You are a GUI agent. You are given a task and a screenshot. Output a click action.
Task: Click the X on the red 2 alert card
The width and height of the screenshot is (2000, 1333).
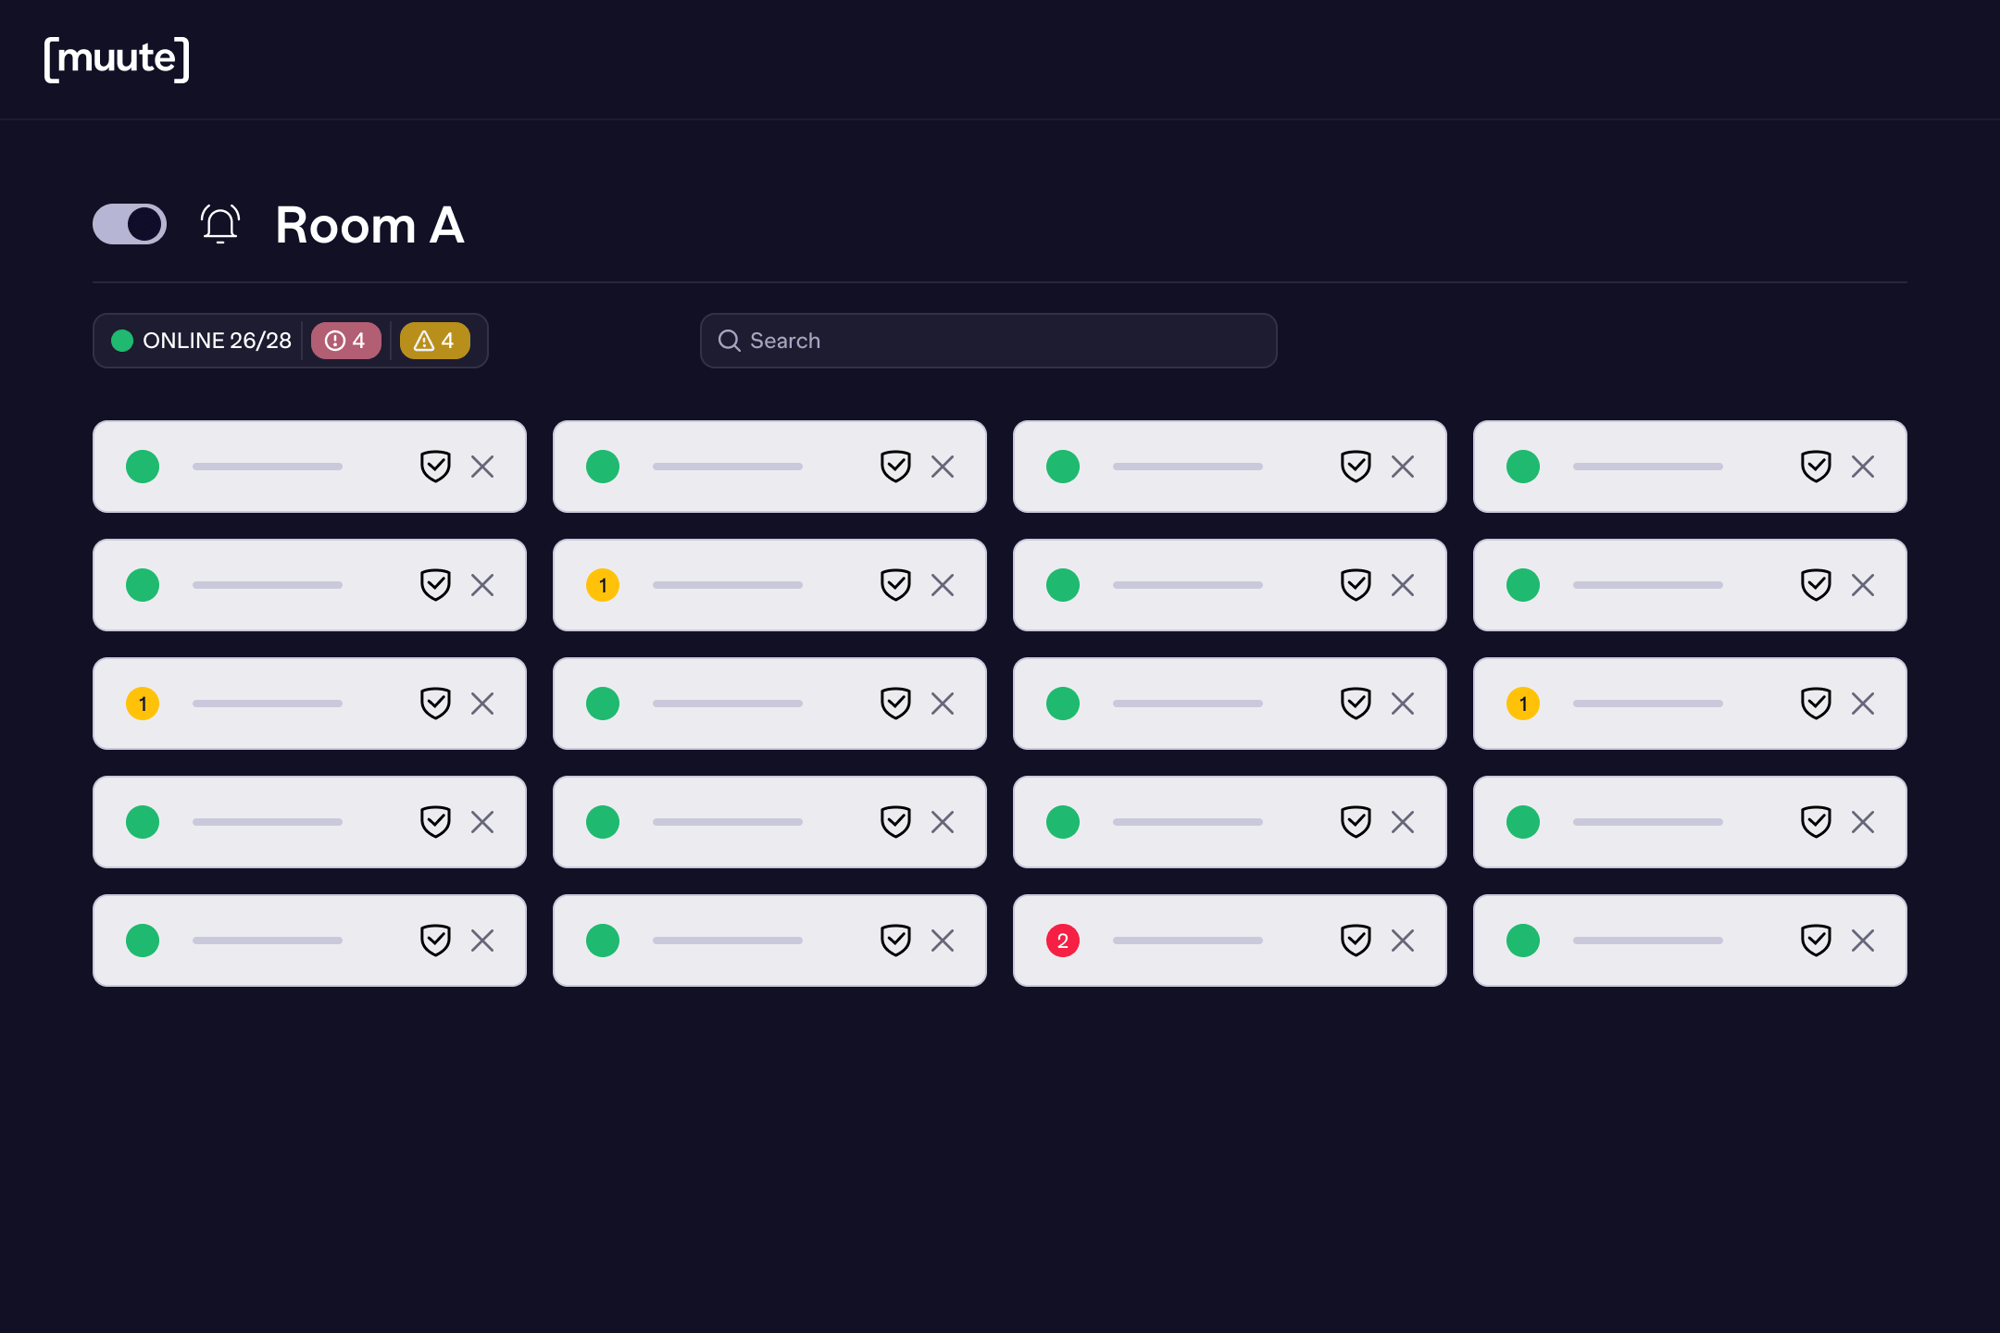pos(1402,940)
